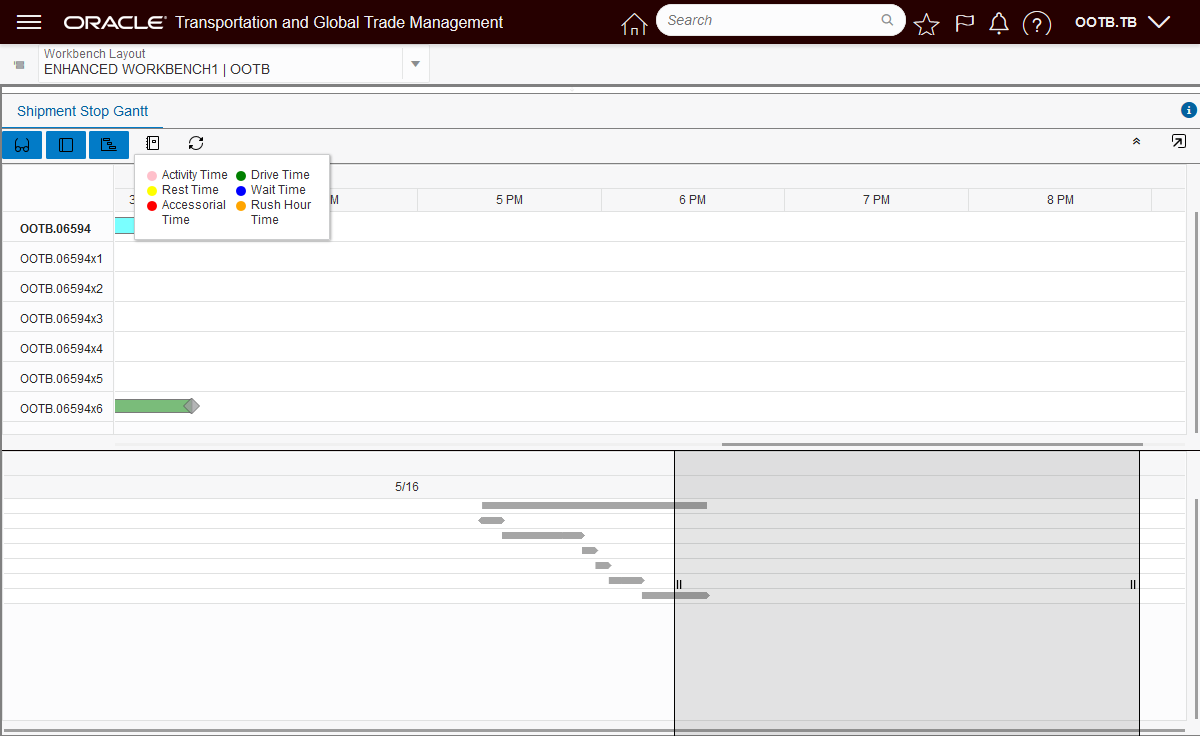Image resolution: width=1200 pixels, height=736 pixels.
Task: Toggle the side panel layout button
Action: (66, 145)
